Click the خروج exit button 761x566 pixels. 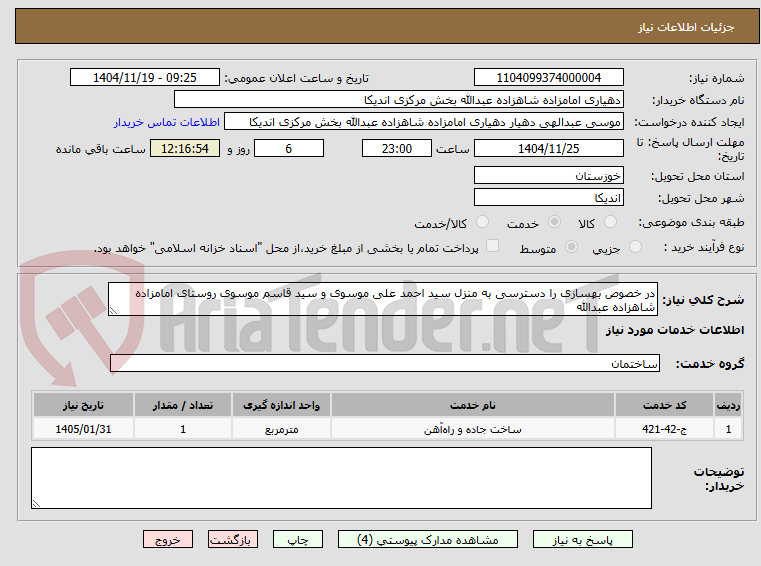pos(167,539)
